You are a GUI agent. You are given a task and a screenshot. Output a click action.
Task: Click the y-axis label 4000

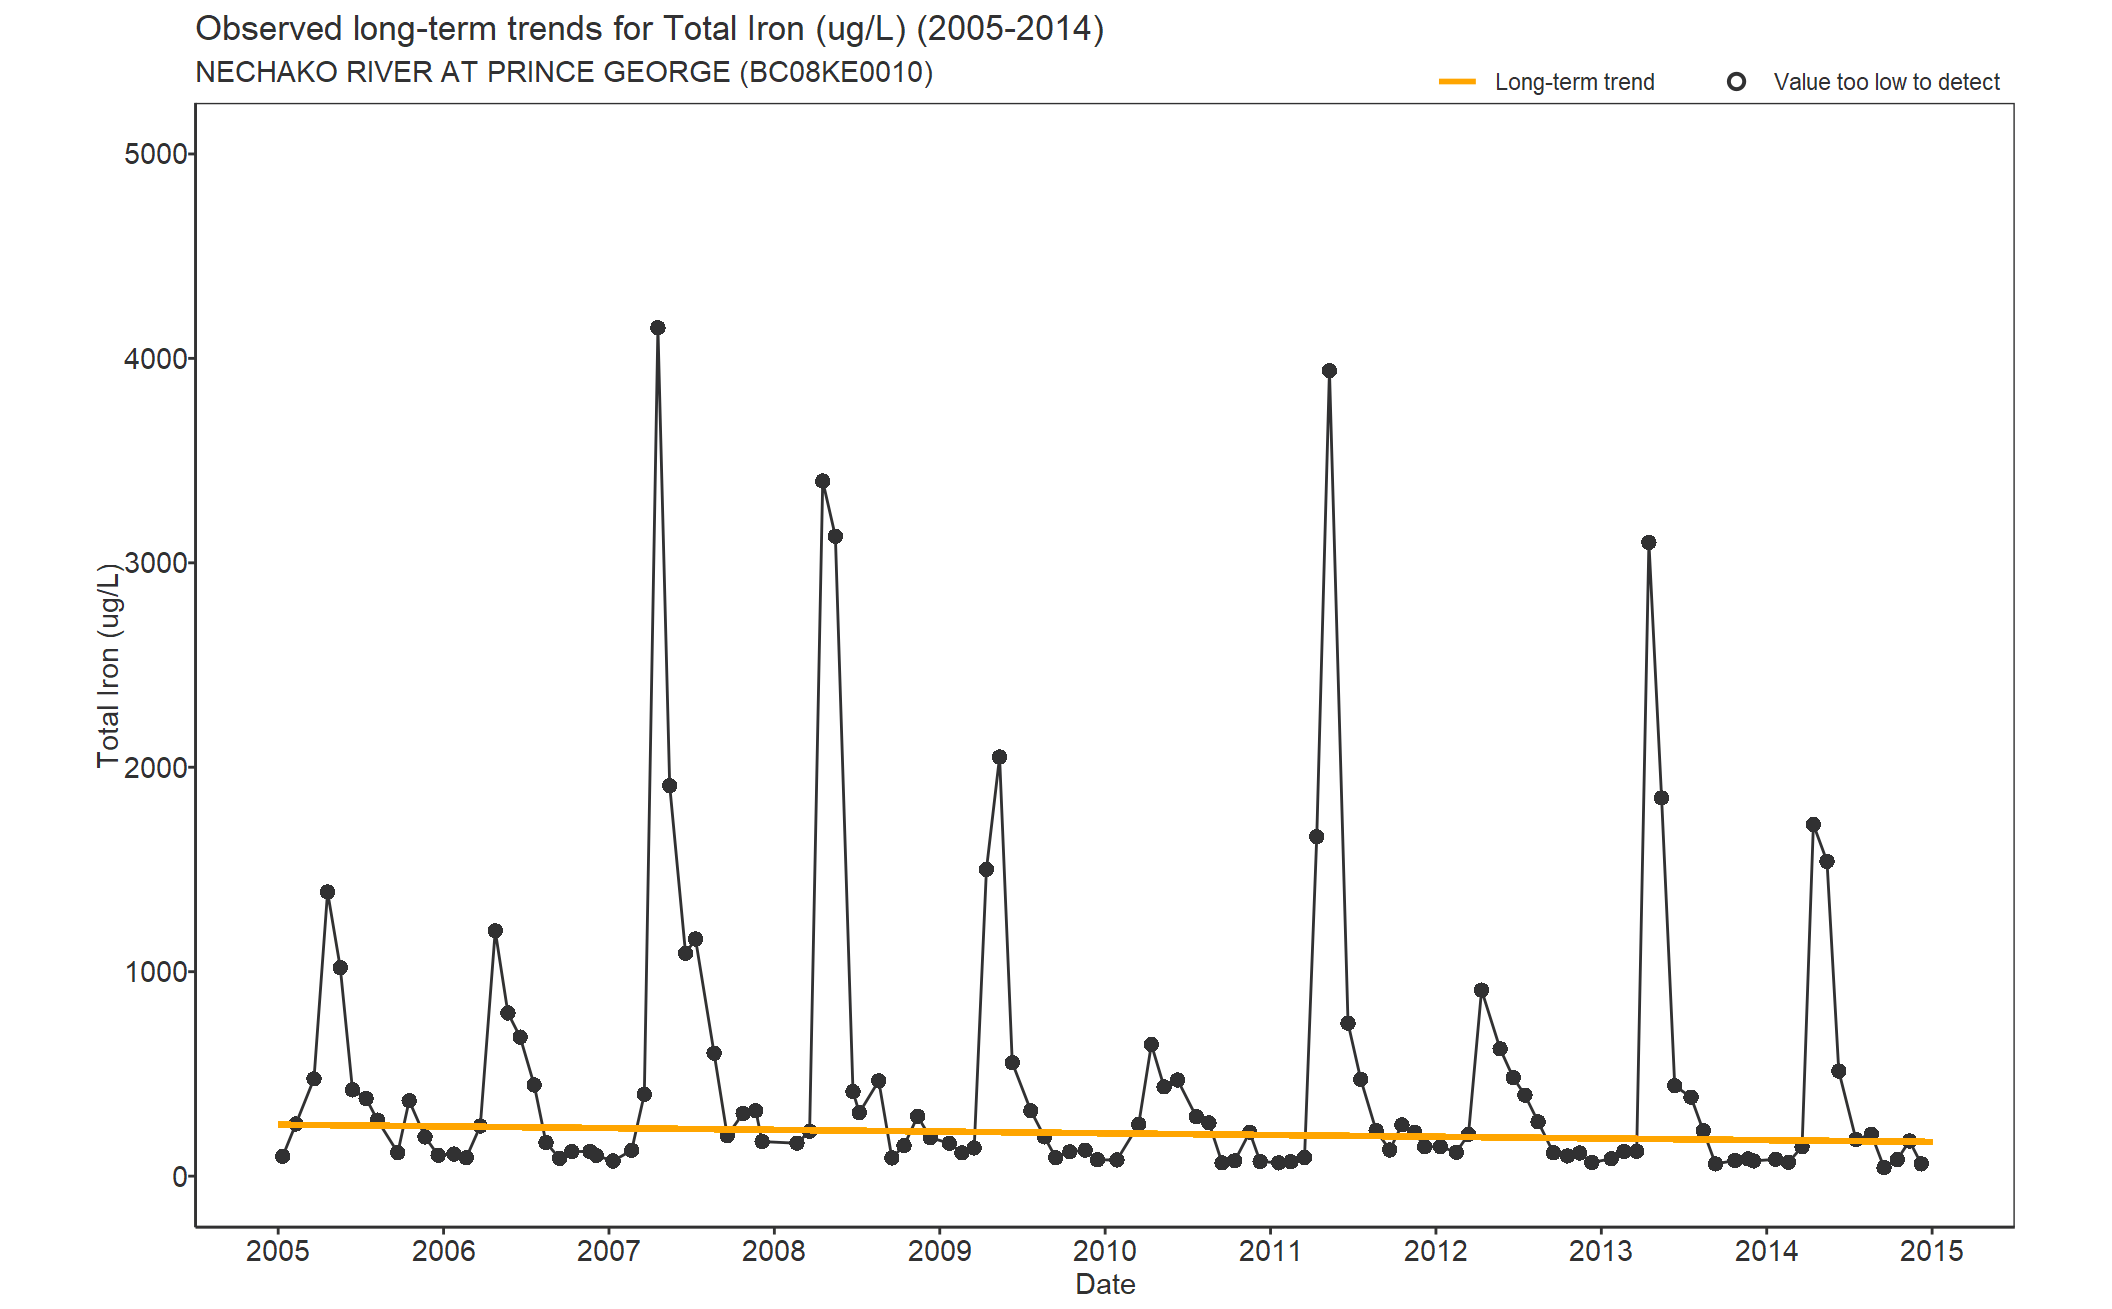(x=156, y=358)
